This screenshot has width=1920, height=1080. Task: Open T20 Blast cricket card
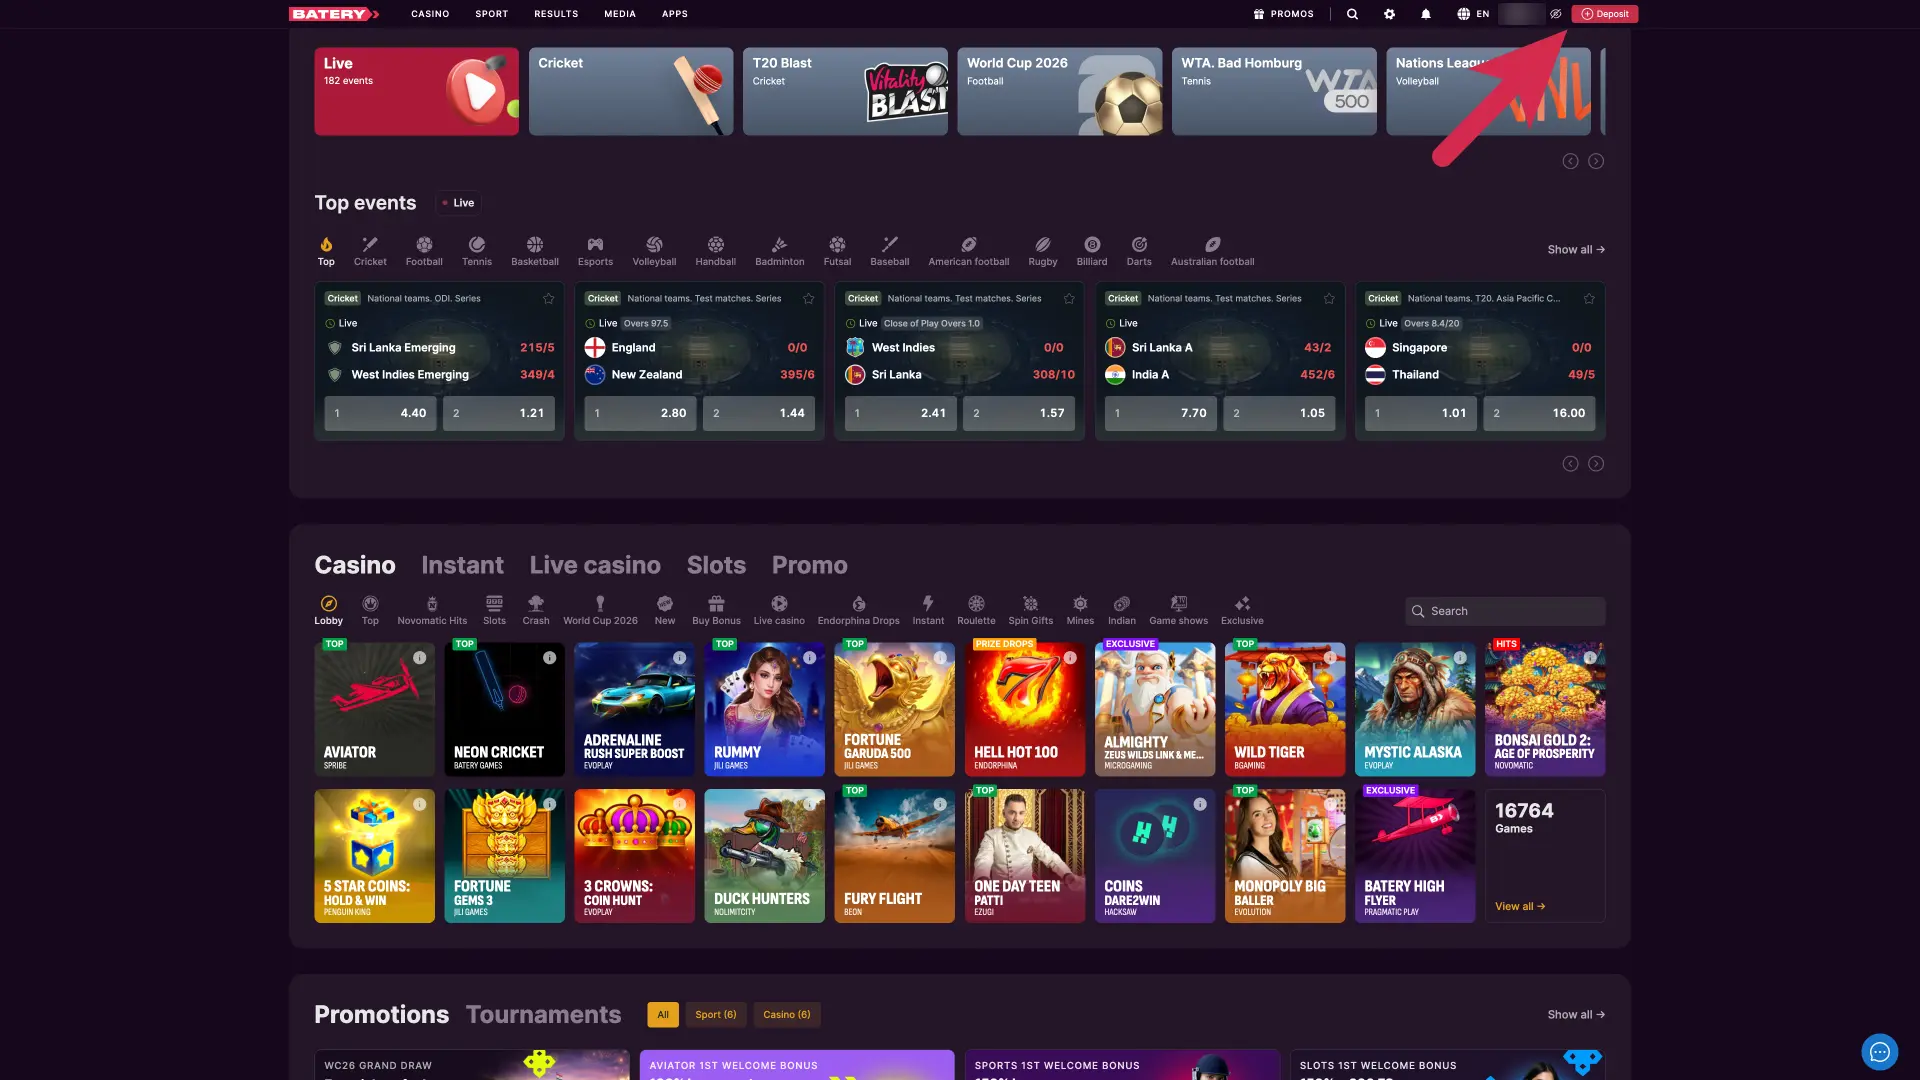(845, 91)
